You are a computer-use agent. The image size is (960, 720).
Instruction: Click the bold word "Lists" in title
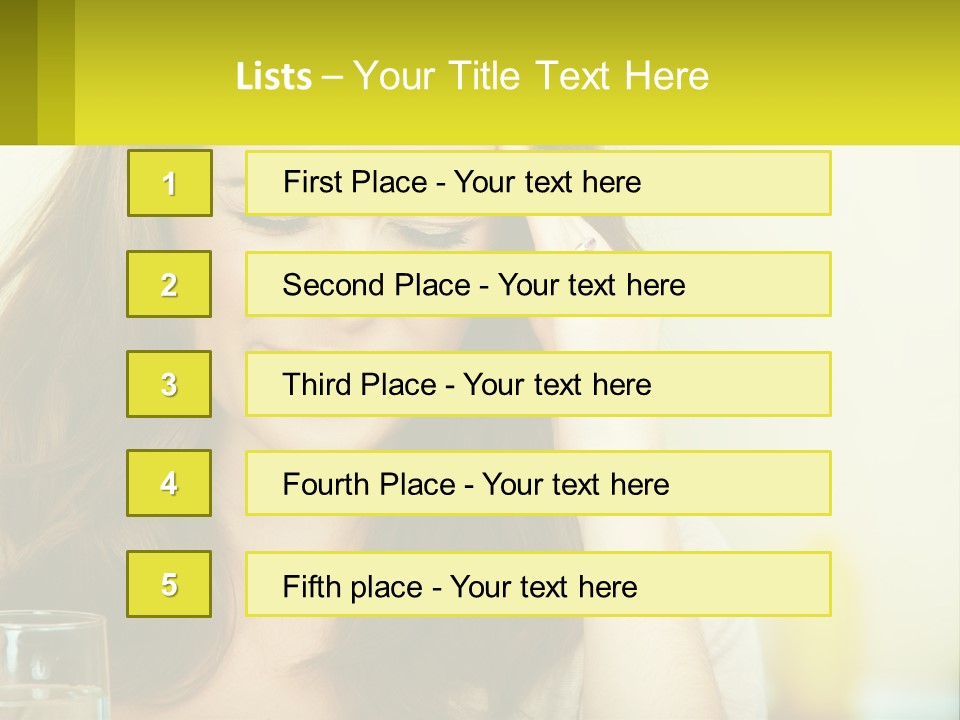pos(273,76)
